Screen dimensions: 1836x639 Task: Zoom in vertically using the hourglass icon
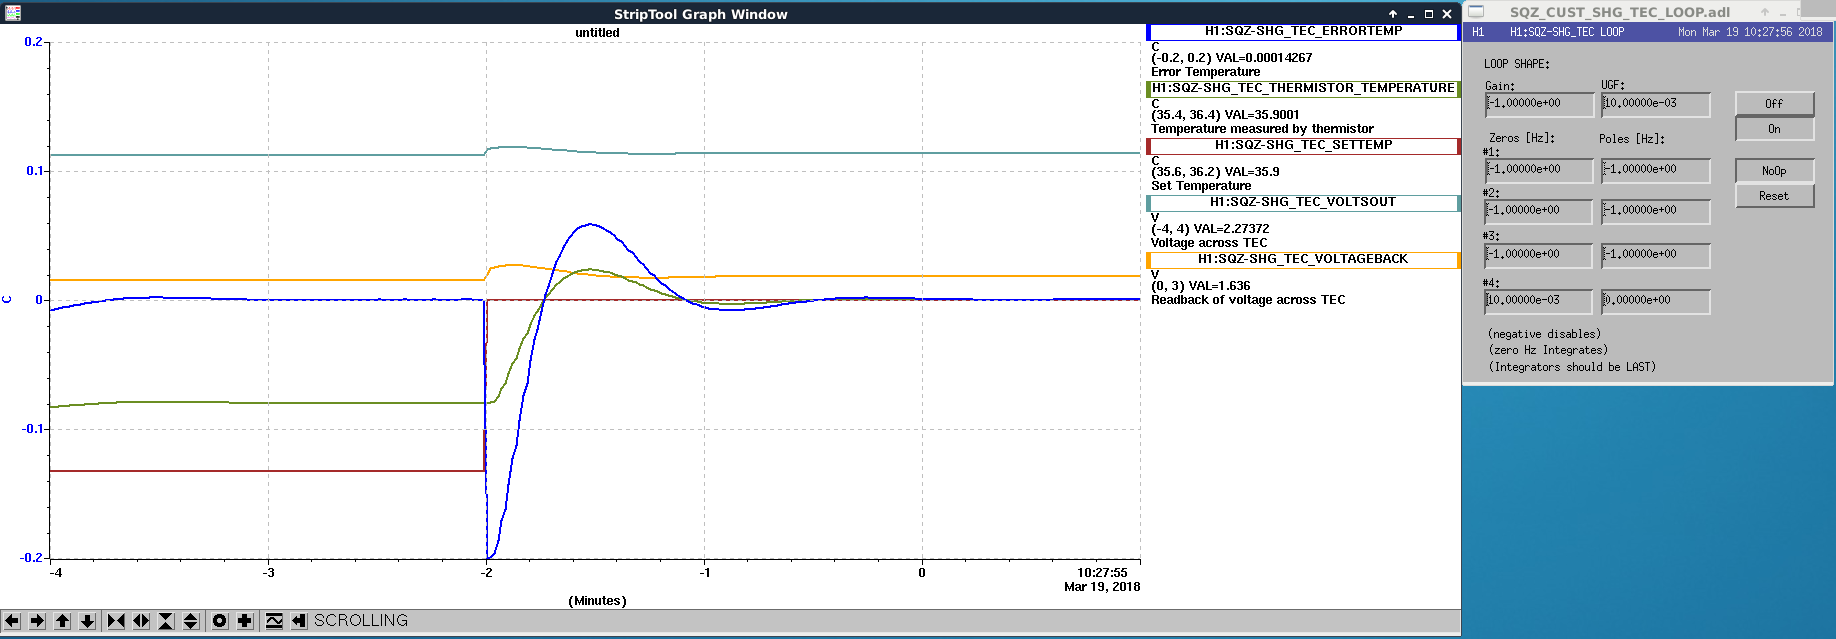tap(166, 621)
